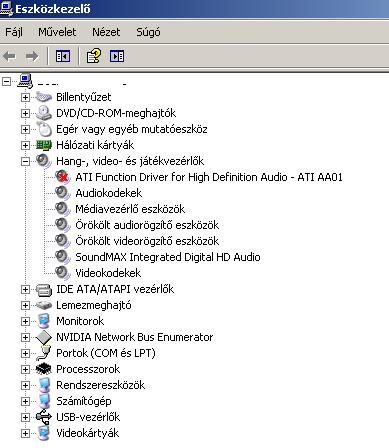Expand the Rendszereszközök category
The image size is (389, 448).
tap(25, 385)
